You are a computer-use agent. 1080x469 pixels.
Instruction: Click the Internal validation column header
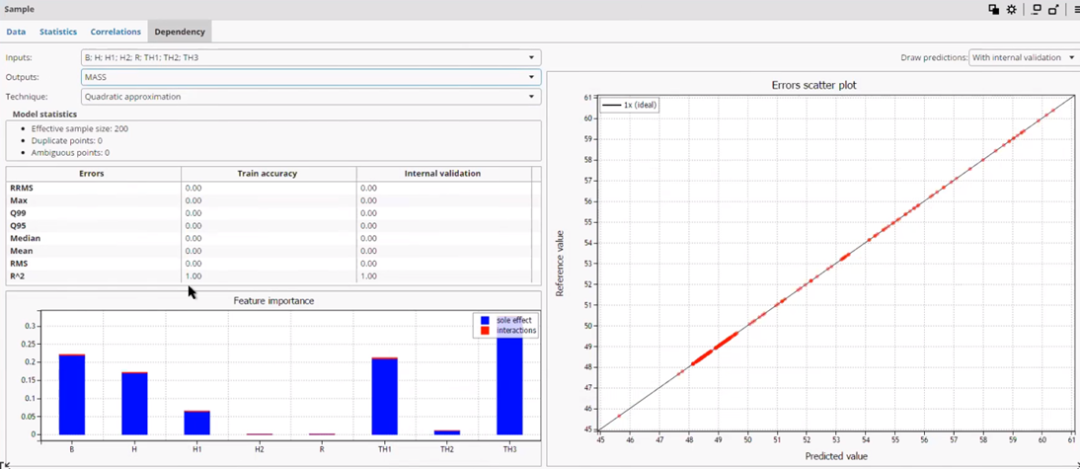pos(444,174)
